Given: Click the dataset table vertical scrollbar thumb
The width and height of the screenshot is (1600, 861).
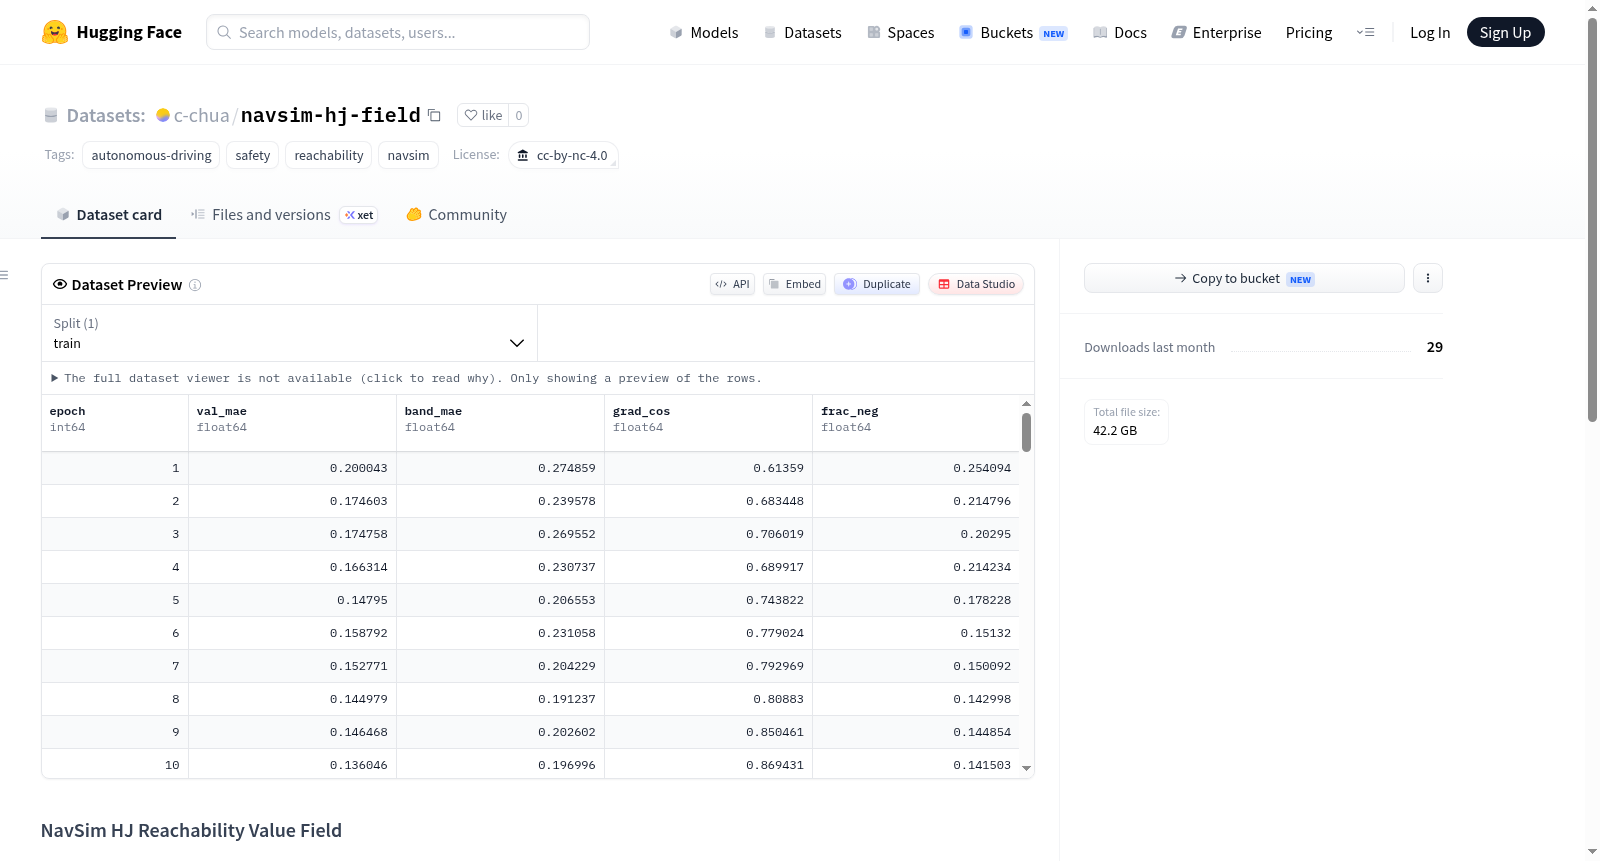Looking at the screenshot, I should point(1026,432).
